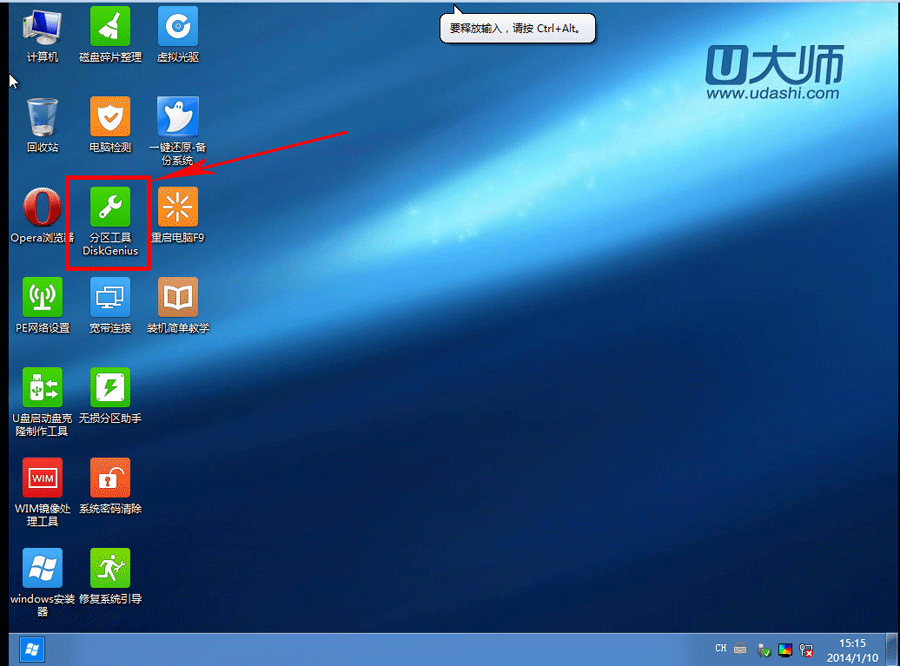
Task: Open the lossless partition assistant icon
Action: pyautogui.click(x=110, y=388)
